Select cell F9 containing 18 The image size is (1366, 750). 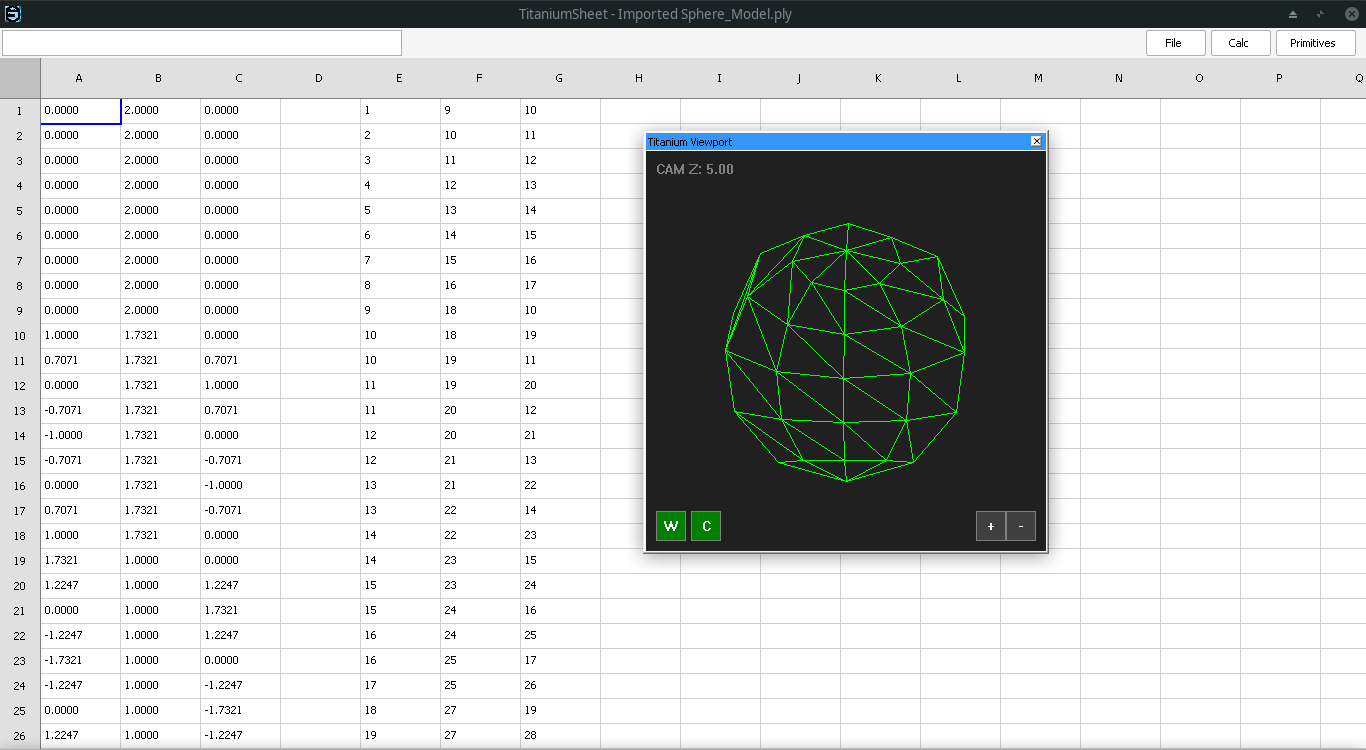pos(480,311)
